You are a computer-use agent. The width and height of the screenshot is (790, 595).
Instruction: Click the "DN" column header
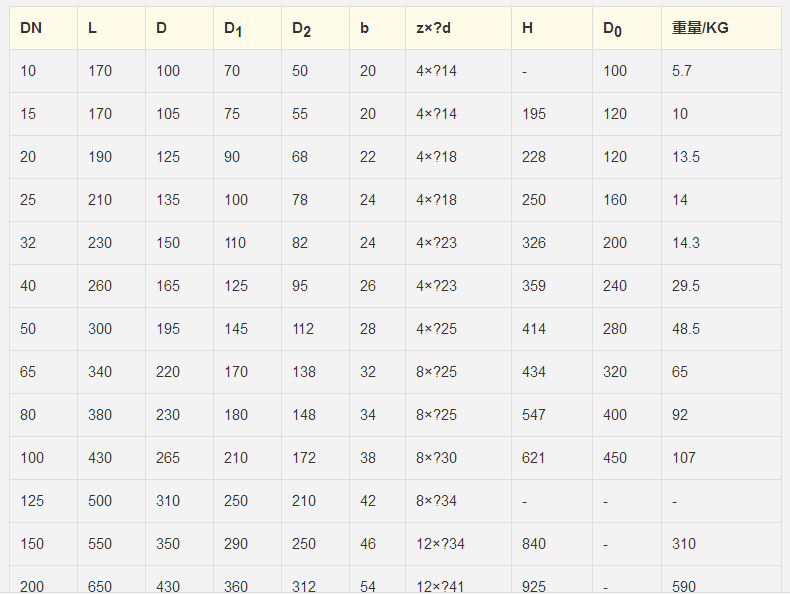click(31, 28)
